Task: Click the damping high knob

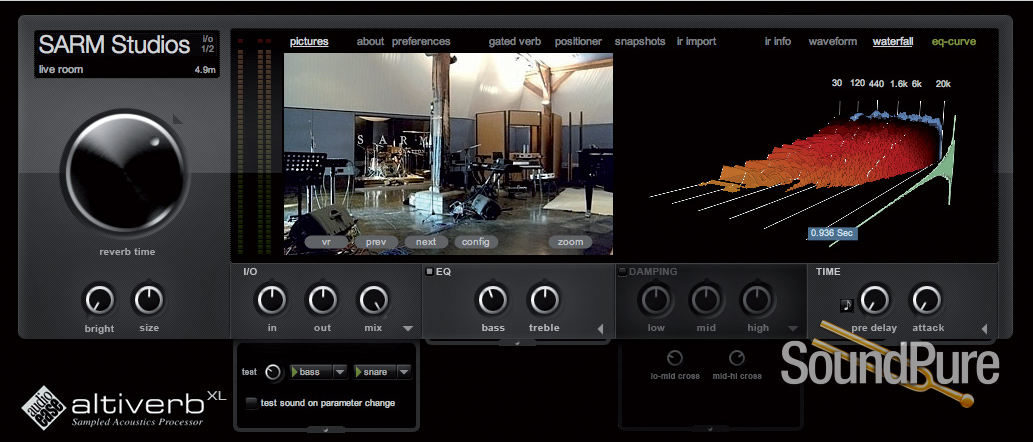Action: coord(757,300)
